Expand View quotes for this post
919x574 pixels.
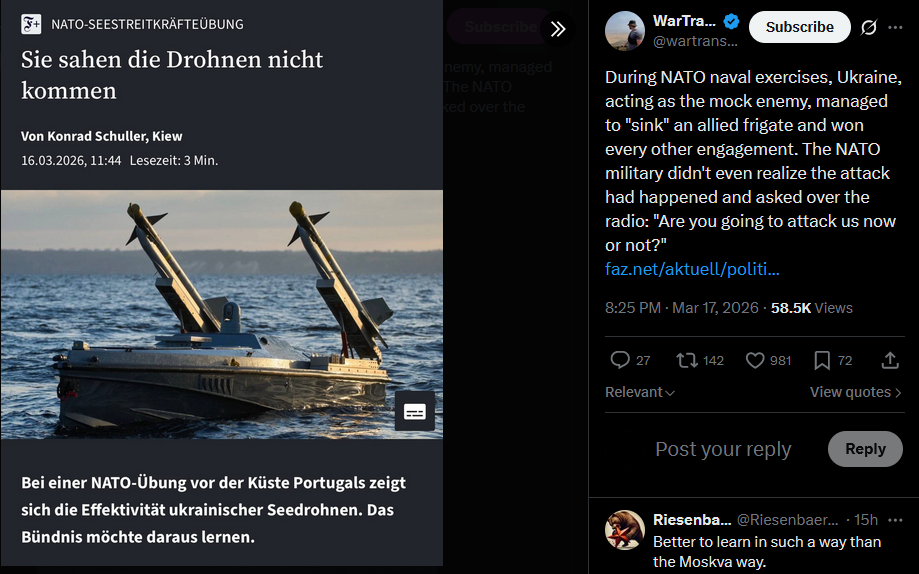click(855, 392)
